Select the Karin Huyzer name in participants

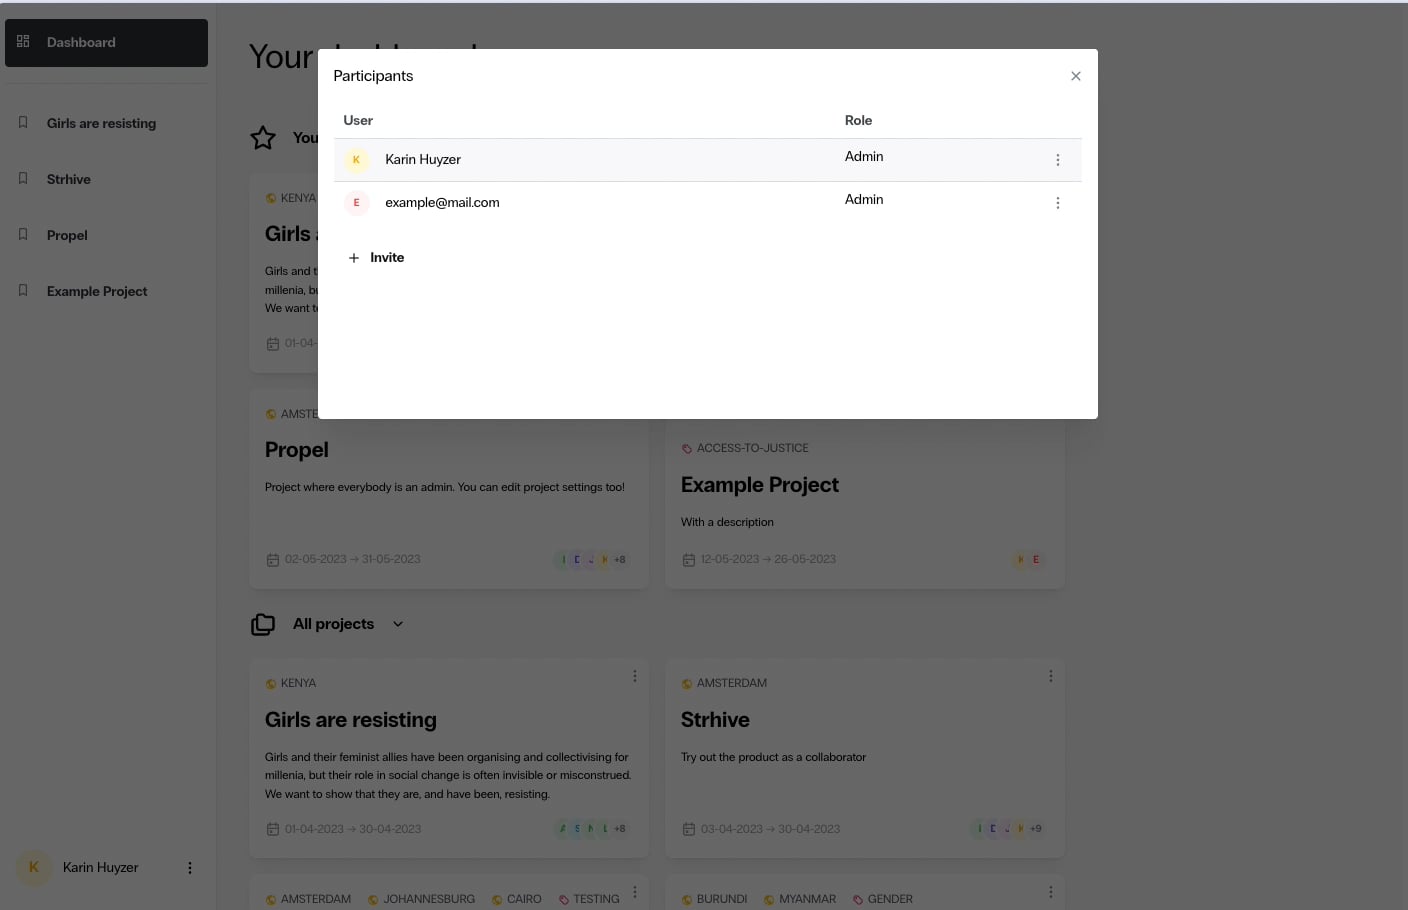pos(423,160)
